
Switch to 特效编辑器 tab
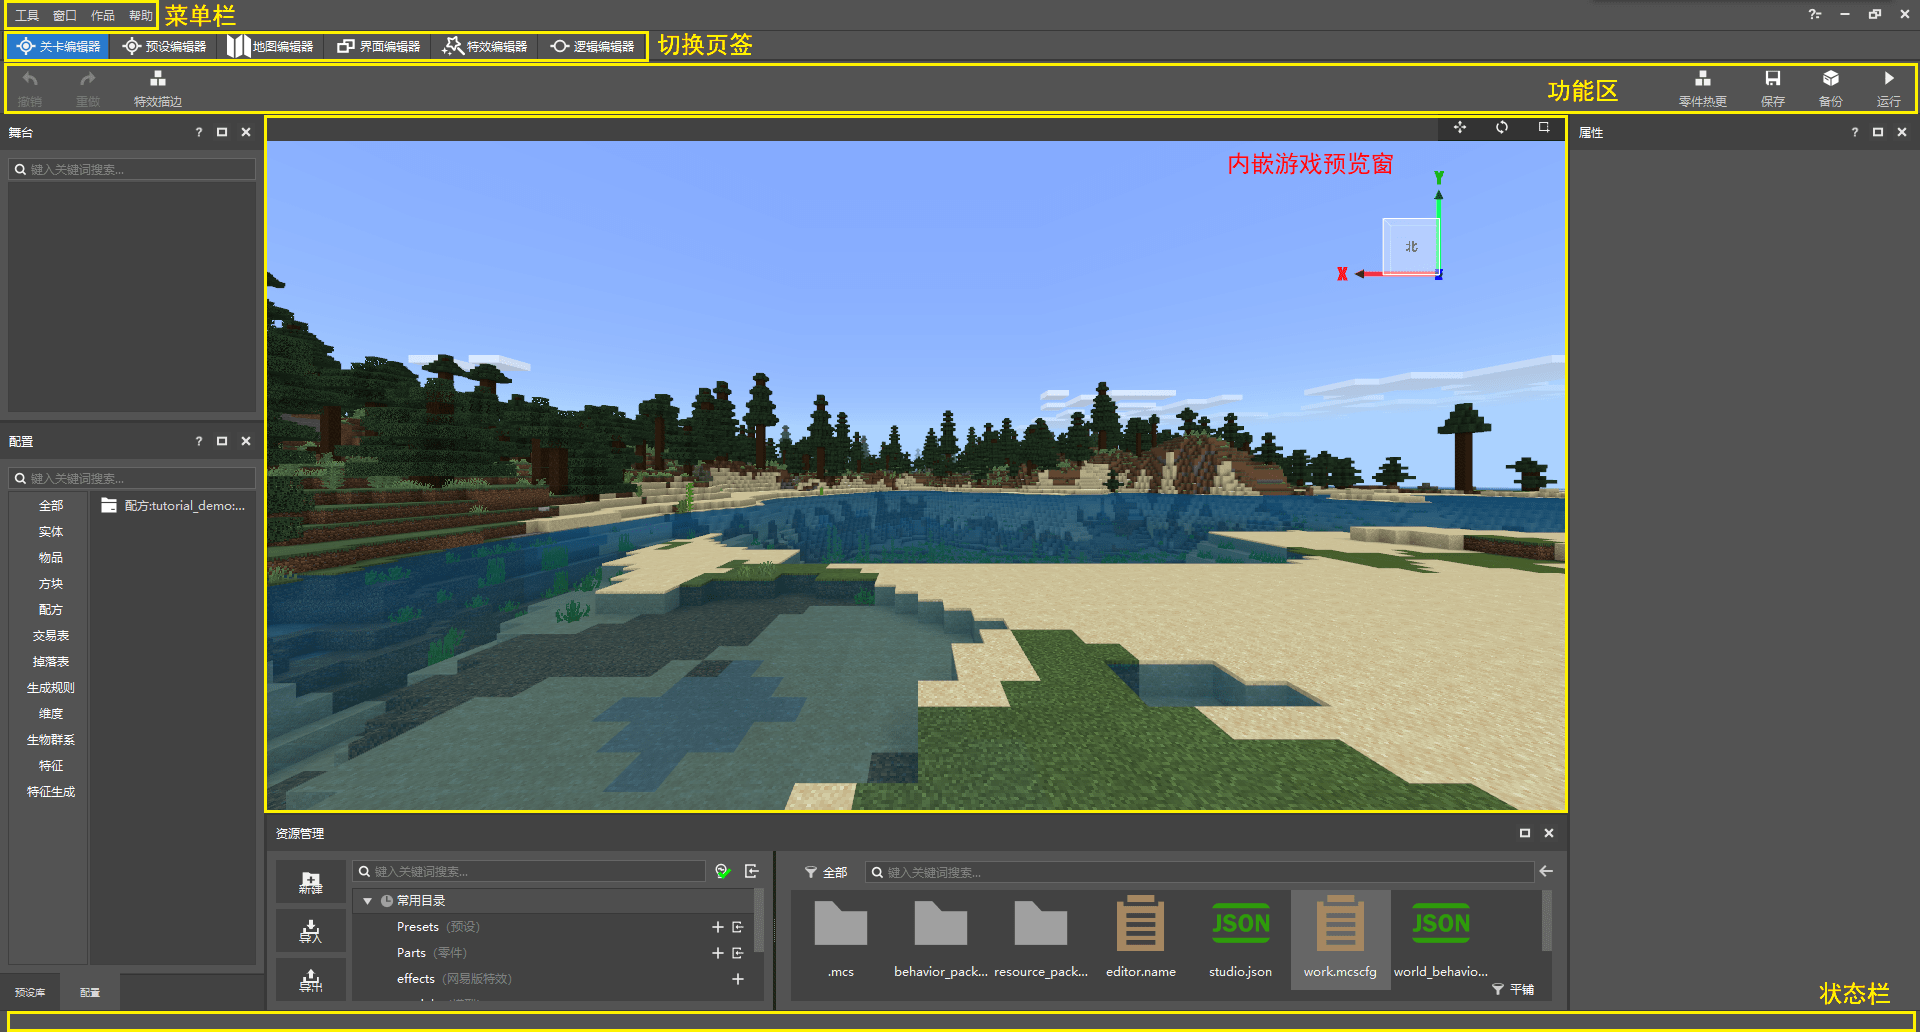(x=485, y=46)
